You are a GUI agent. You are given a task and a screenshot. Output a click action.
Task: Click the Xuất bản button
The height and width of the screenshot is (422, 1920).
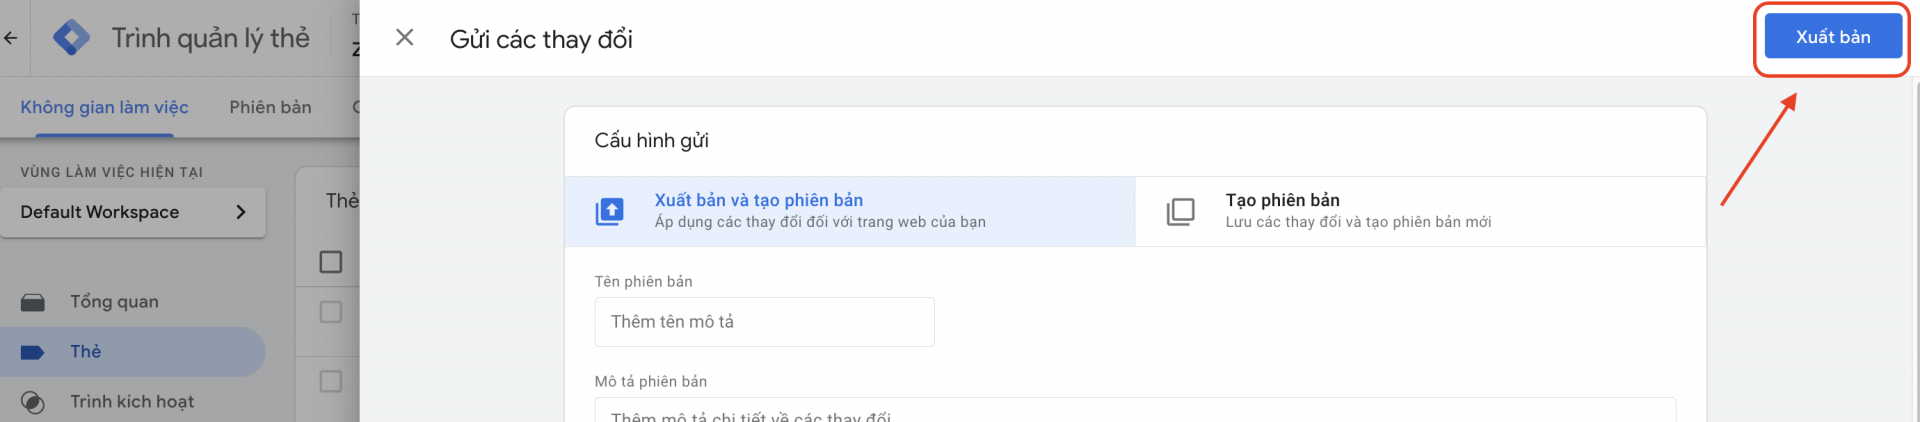click(x=1833, y=37)
